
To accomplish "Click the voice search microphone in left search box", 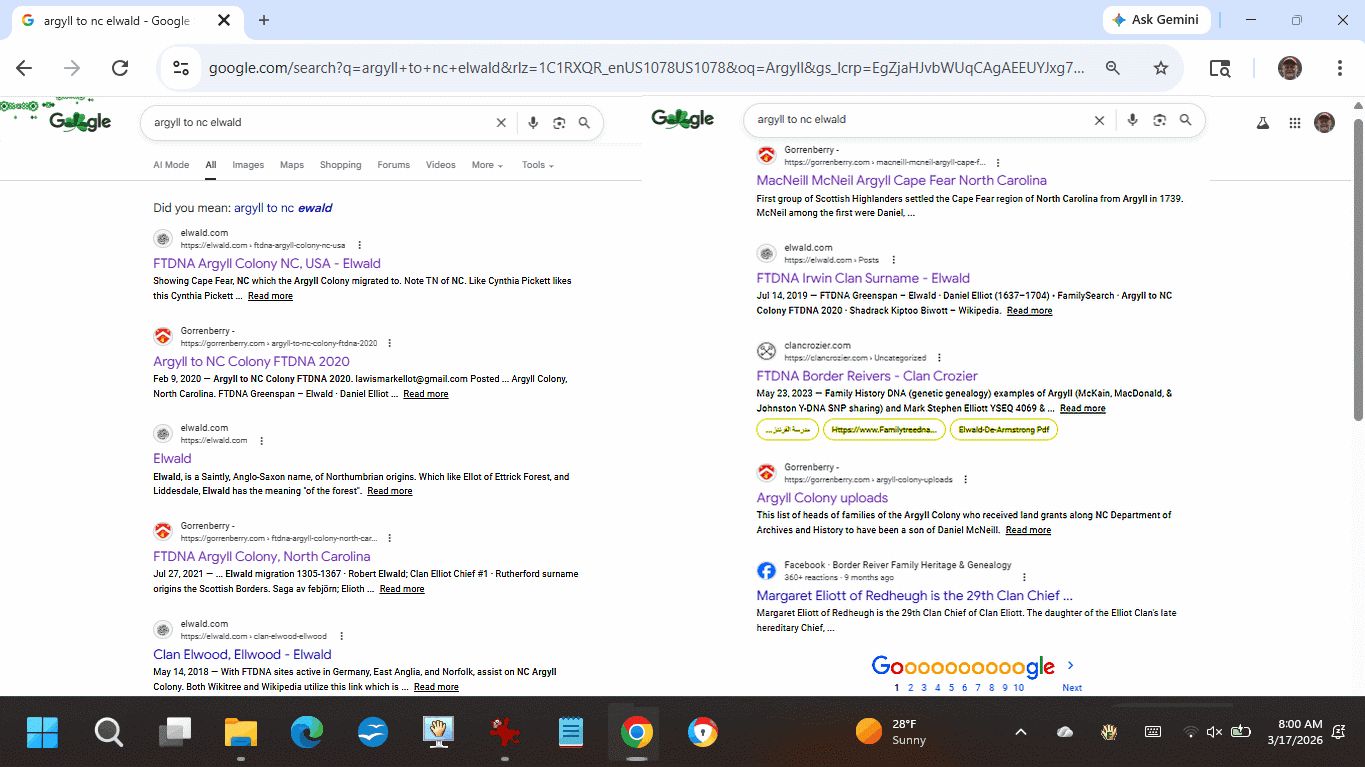I will coord(533,123).
